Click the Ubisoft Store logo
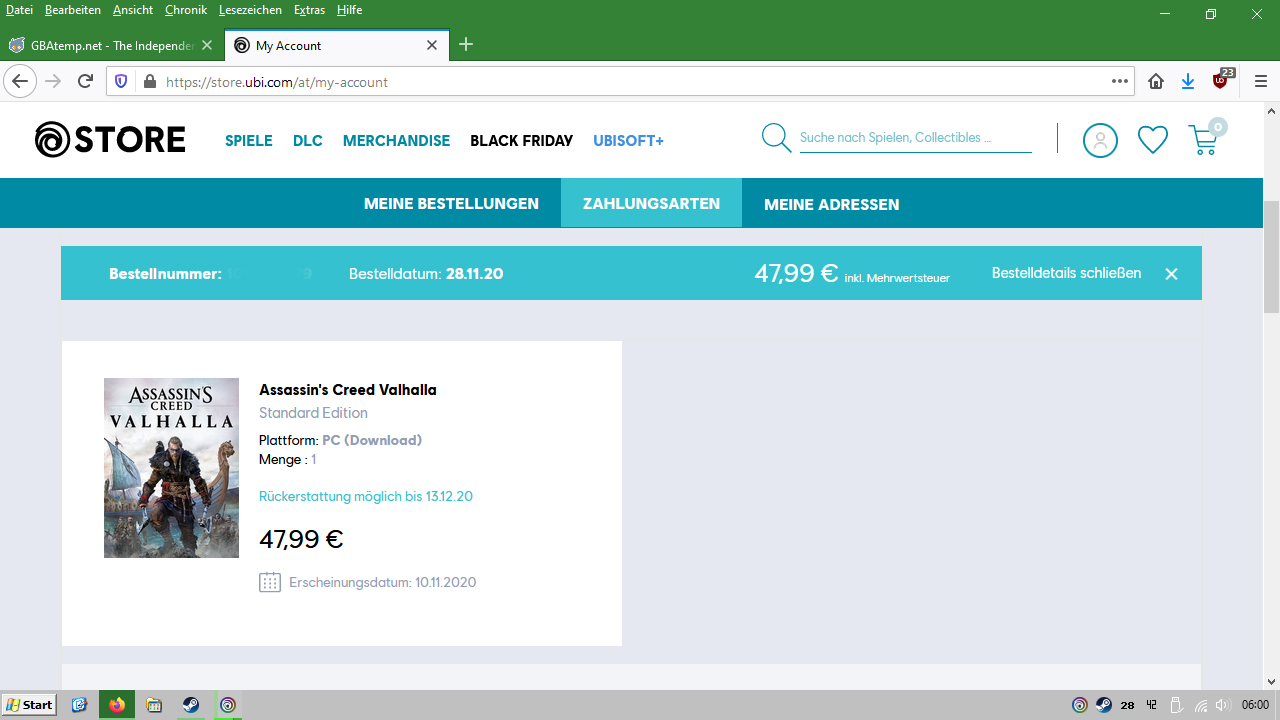Image resolution: width=1280 pixels, height=720 pixels. click(x=110, y=140)
